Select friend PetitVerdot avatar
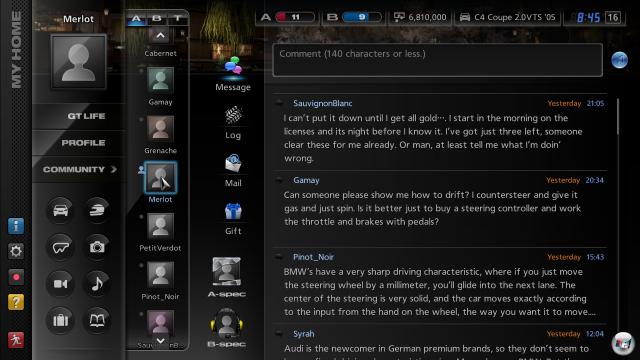Viewport: 640px width, 360px height. [x=160, y=226]
